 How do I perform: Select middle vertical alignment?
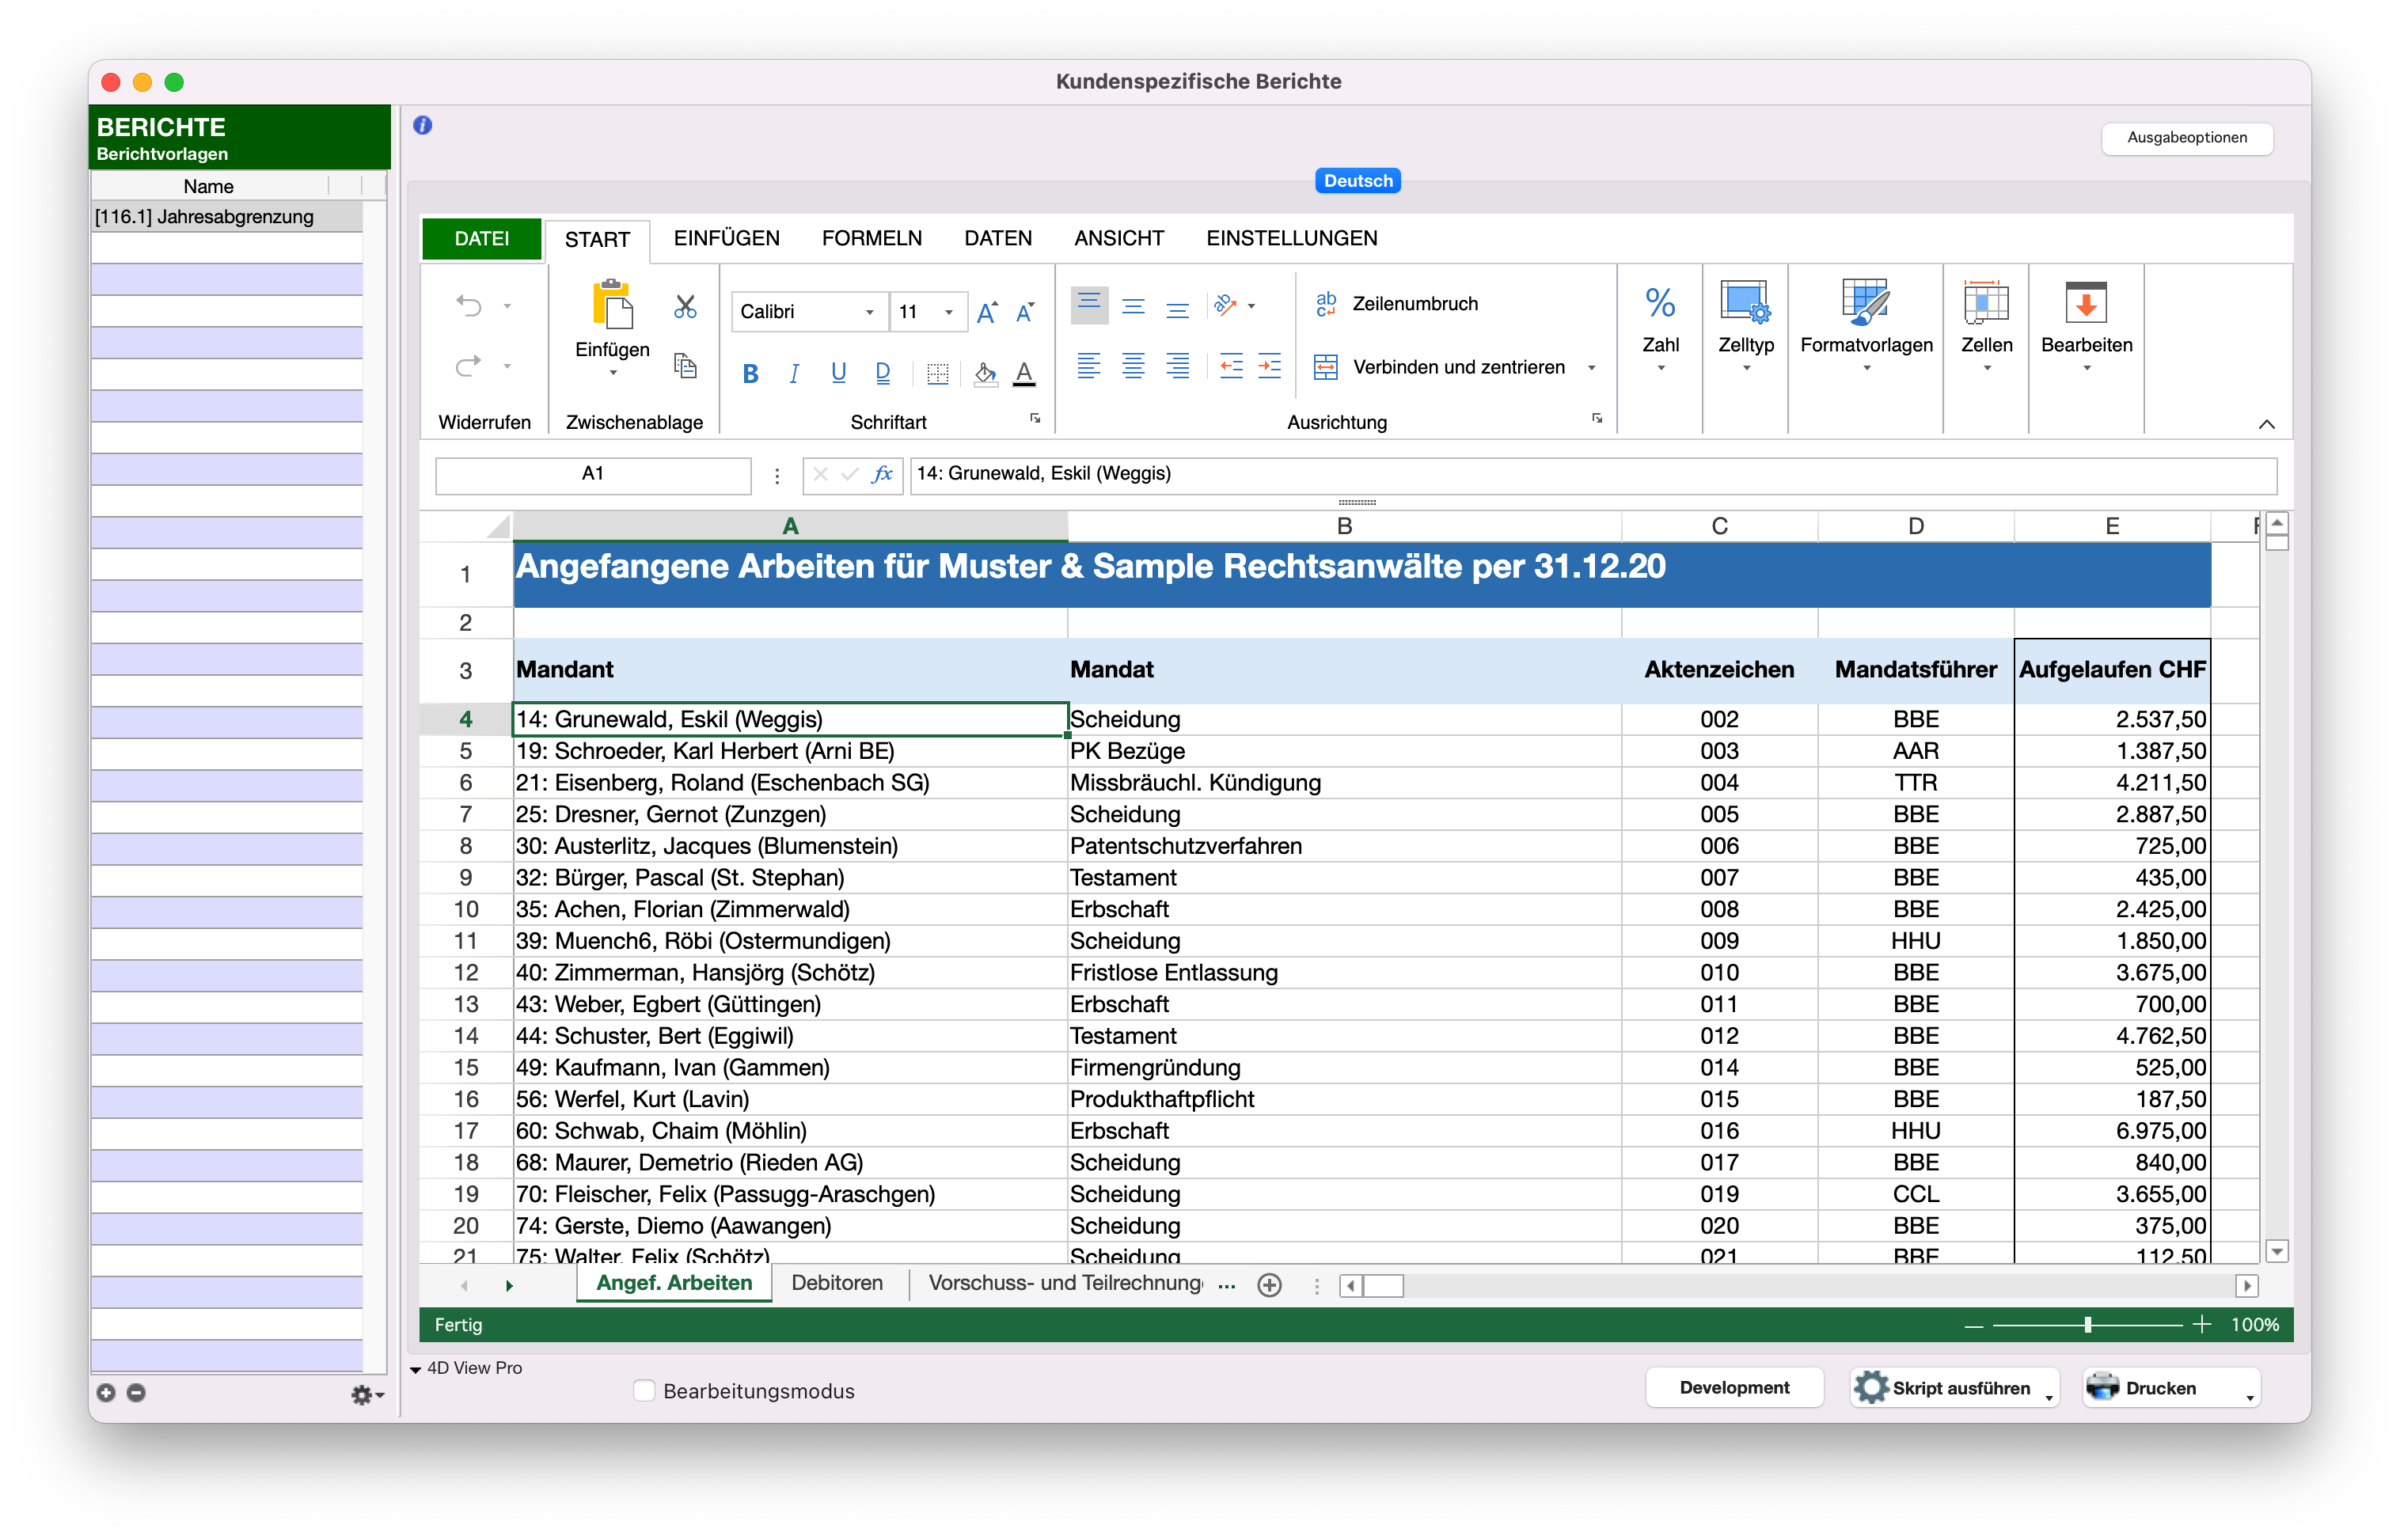coord(1133,306)
